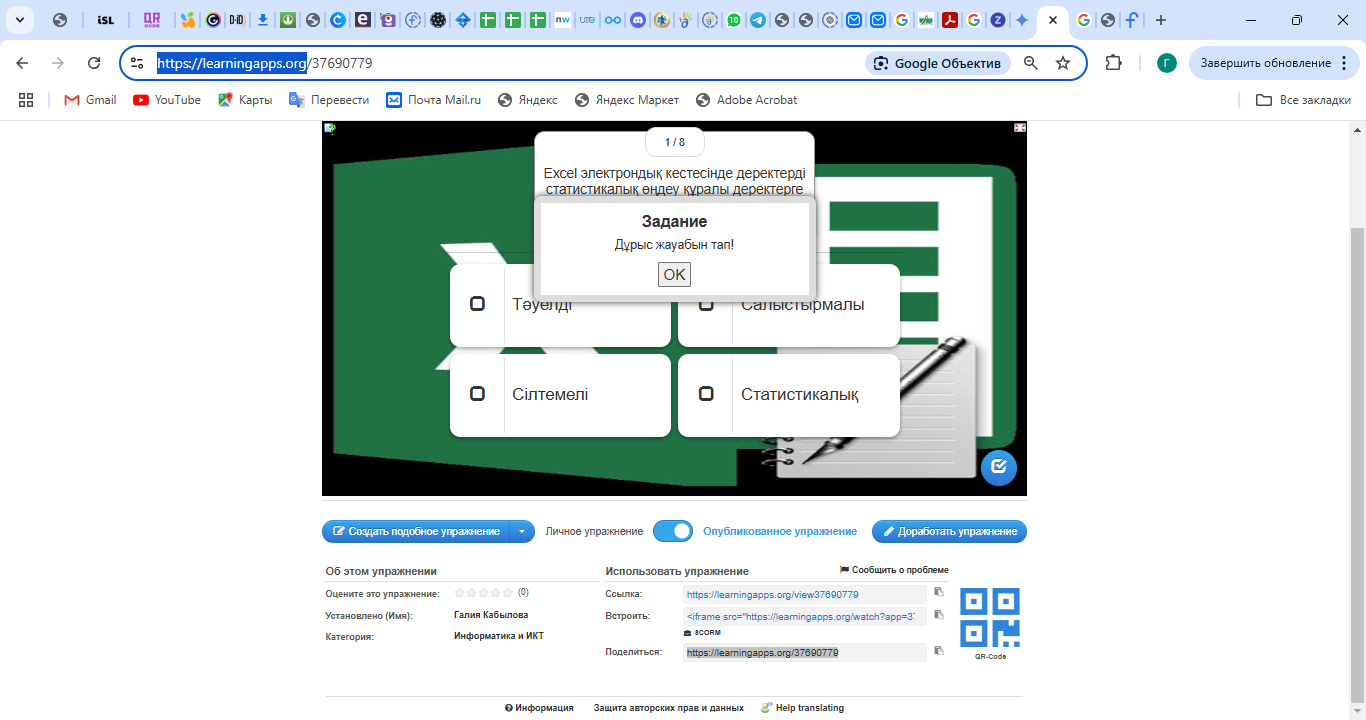
Task: Download the SCORM package
Action: pos(702,633)
